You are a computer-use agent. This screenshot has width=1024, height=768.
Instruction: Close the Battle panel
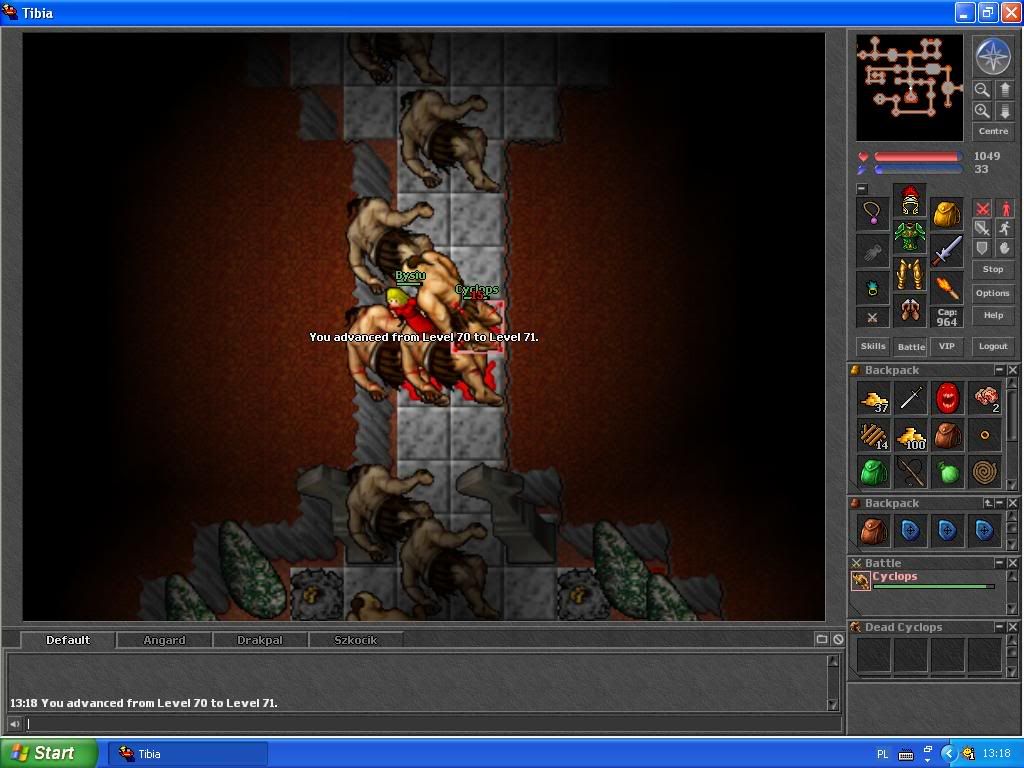coord(1012,563)
